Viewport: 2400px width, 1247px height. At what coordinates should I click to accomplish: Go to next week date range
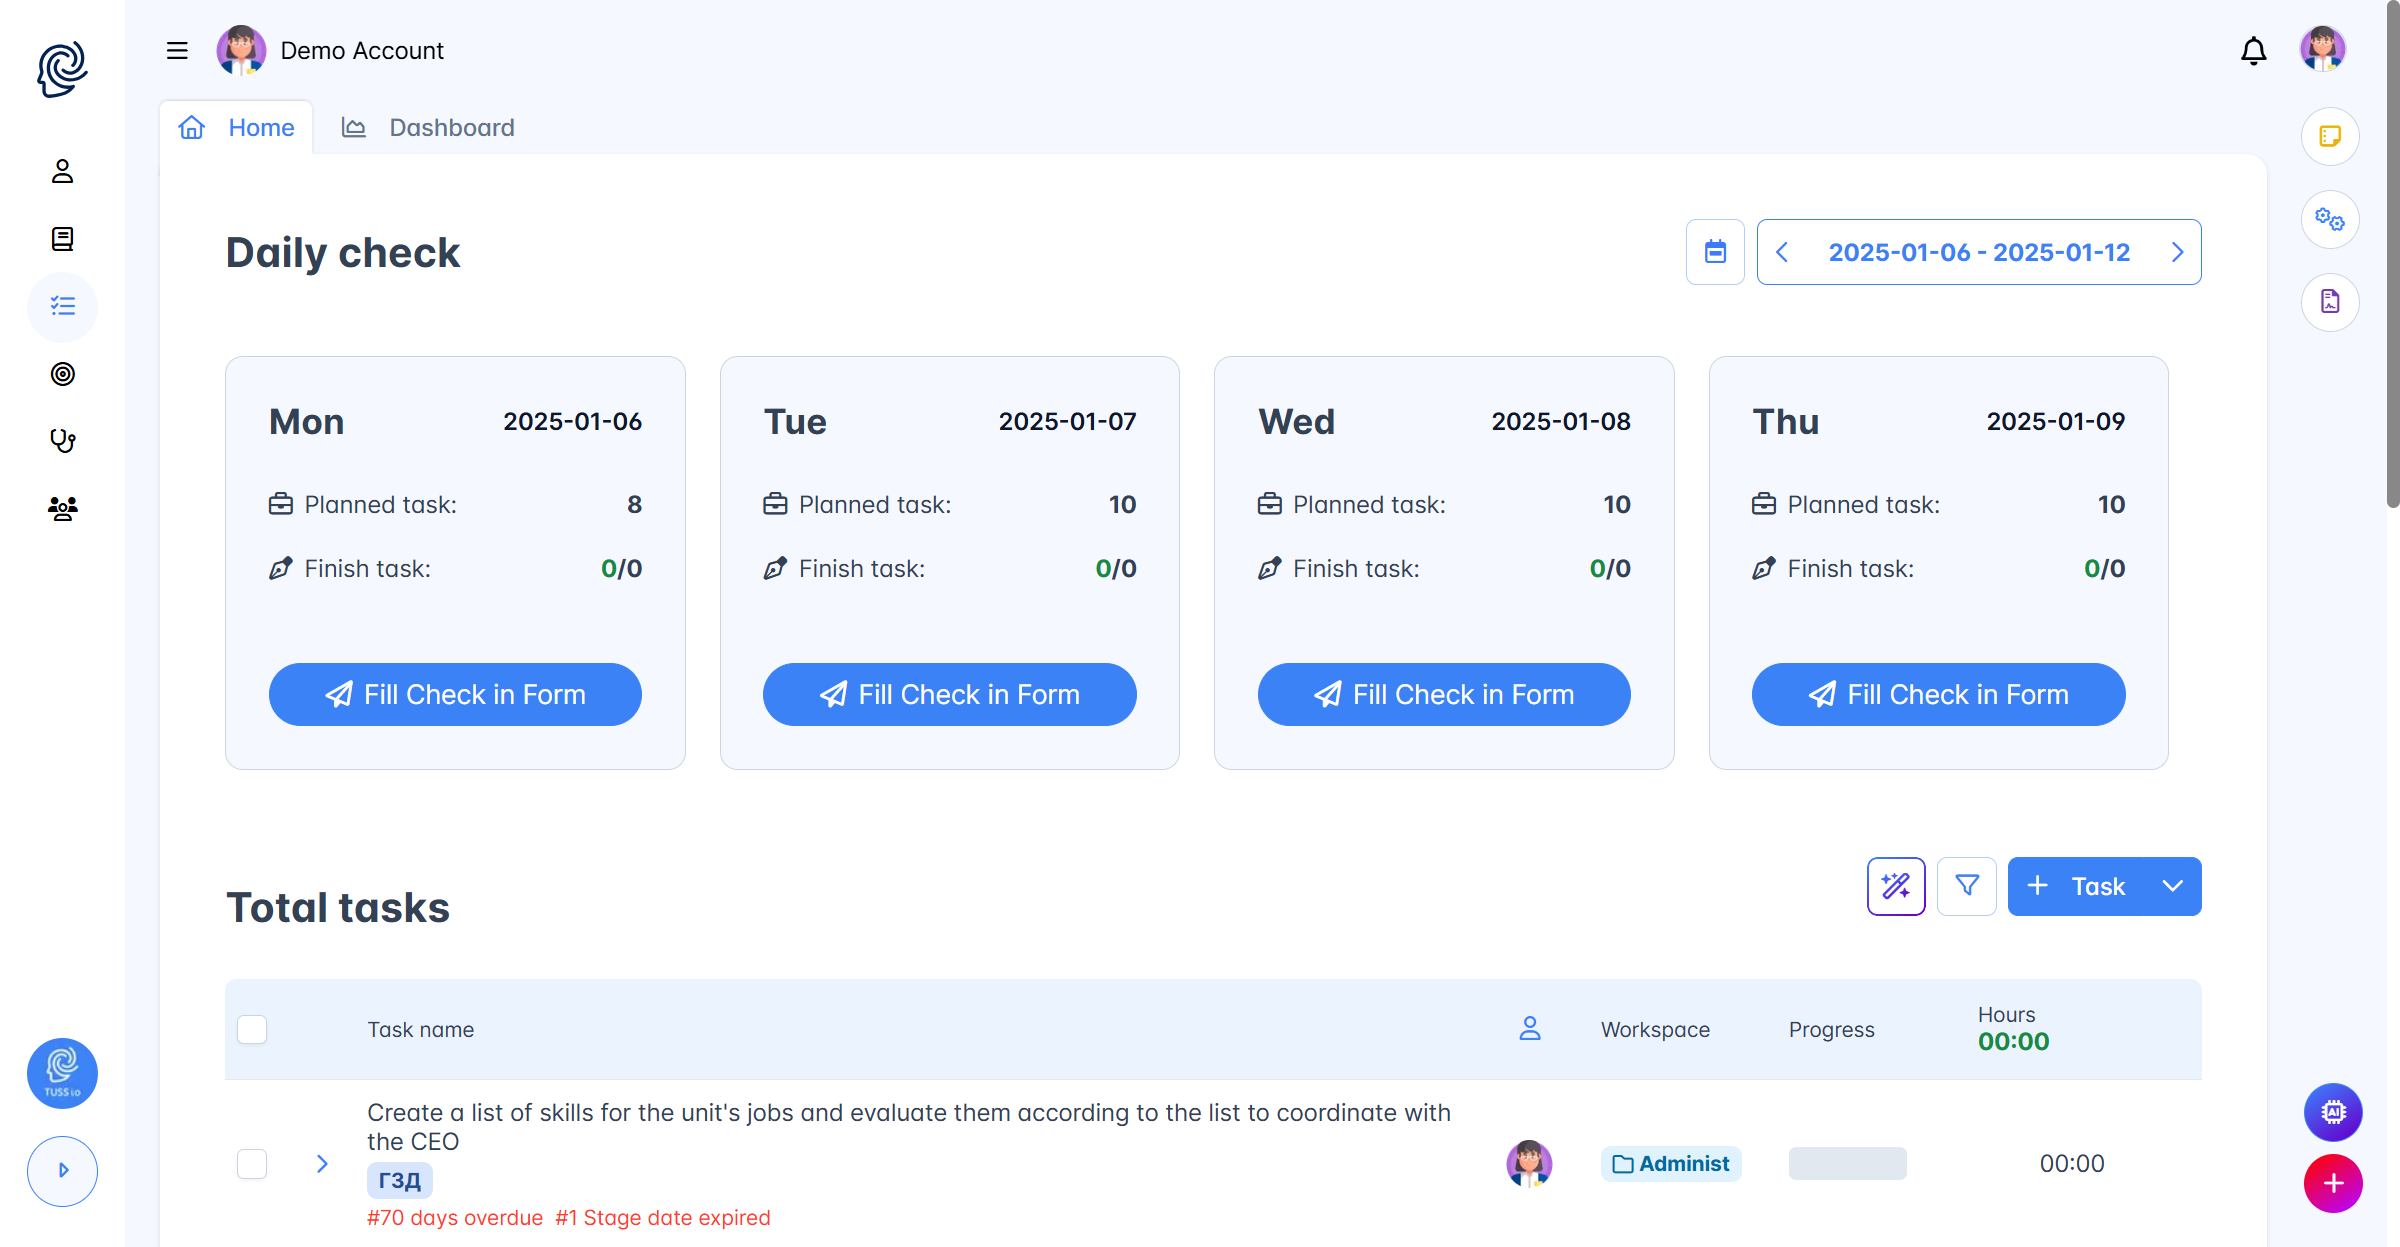point(2177,252)
